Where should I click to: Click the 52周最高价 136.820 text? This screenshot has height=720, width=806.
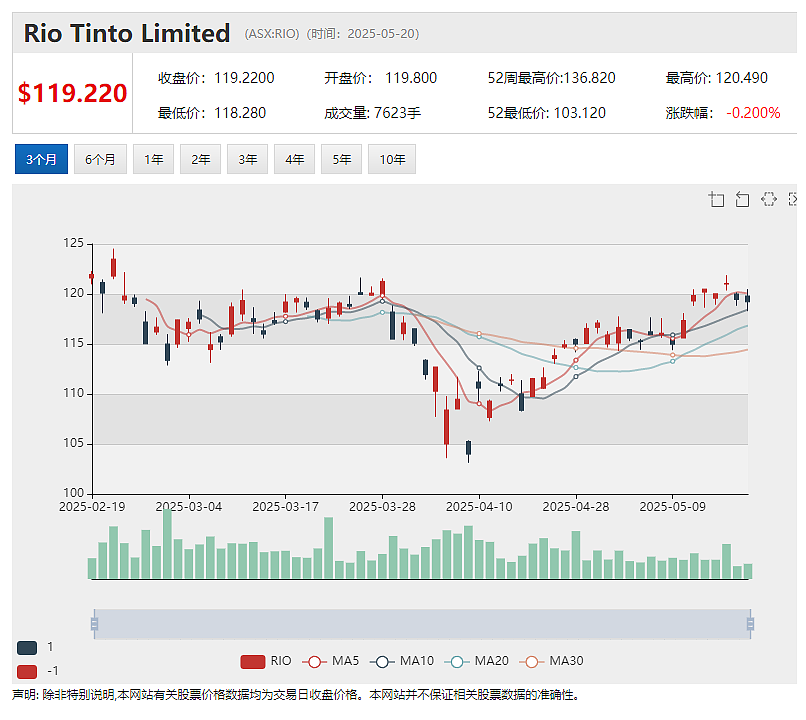point(552,78)
